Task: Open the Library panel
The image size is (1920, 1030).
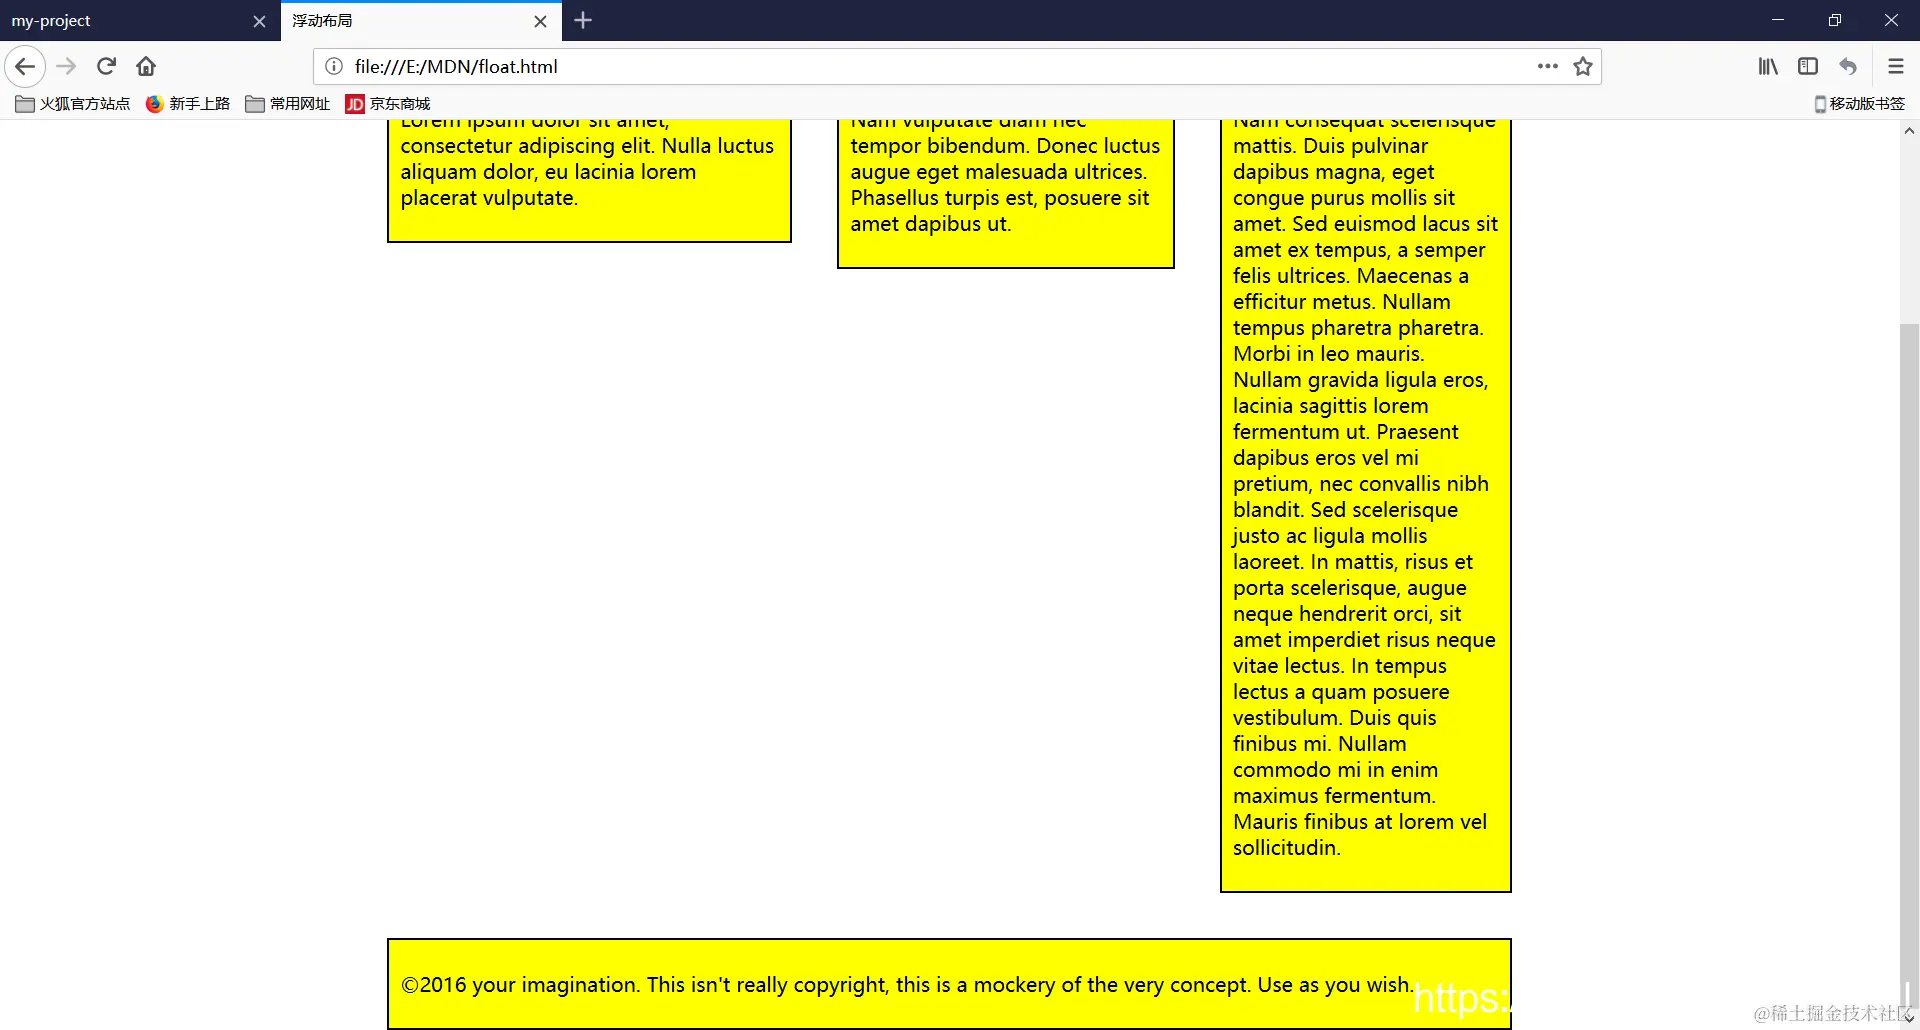Action: click(x=1768, y=67)
